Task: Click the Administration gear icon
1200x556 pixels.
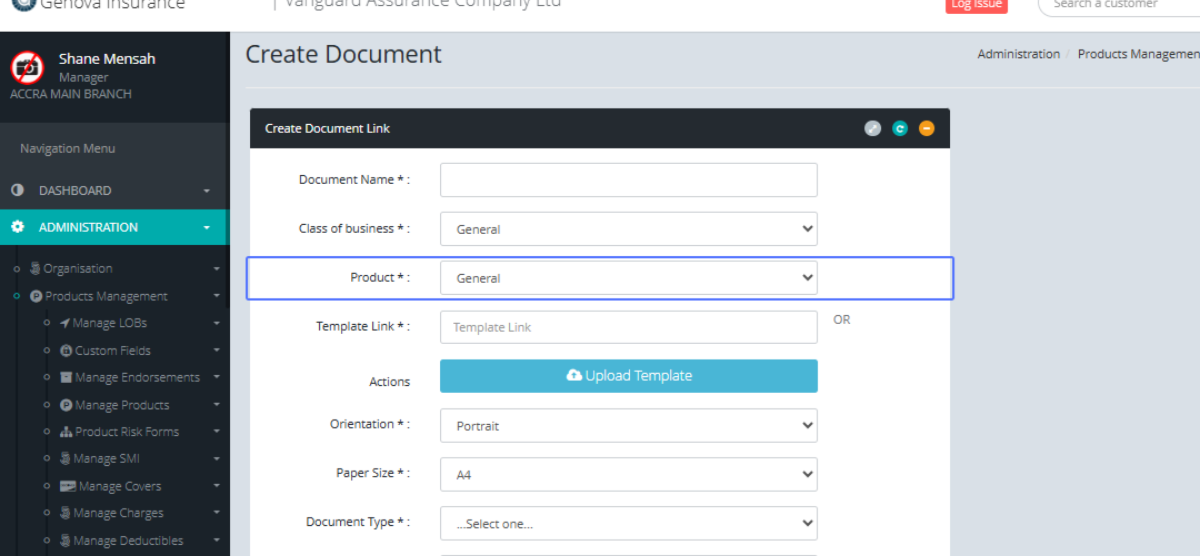Action: (x=17, y=227)
